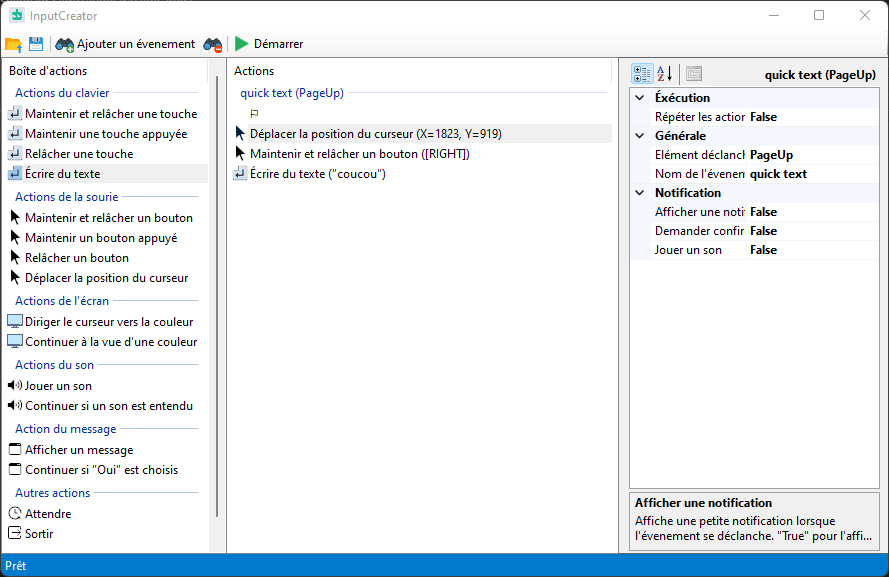The height and width of the screenshot is (577, 889).
Task: Click the property pages icon
Action: [694, 74]
